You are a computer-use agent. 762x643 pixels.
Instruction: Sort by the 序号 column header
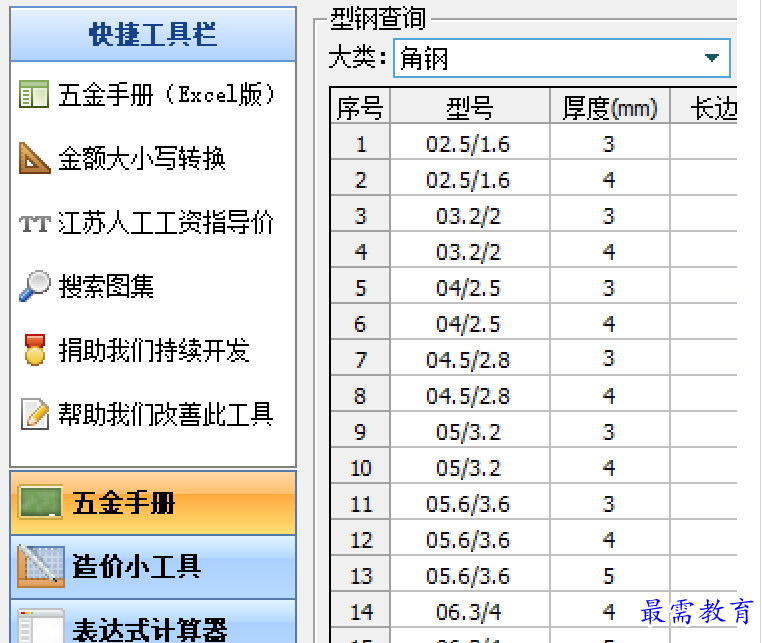click(360, 105)
